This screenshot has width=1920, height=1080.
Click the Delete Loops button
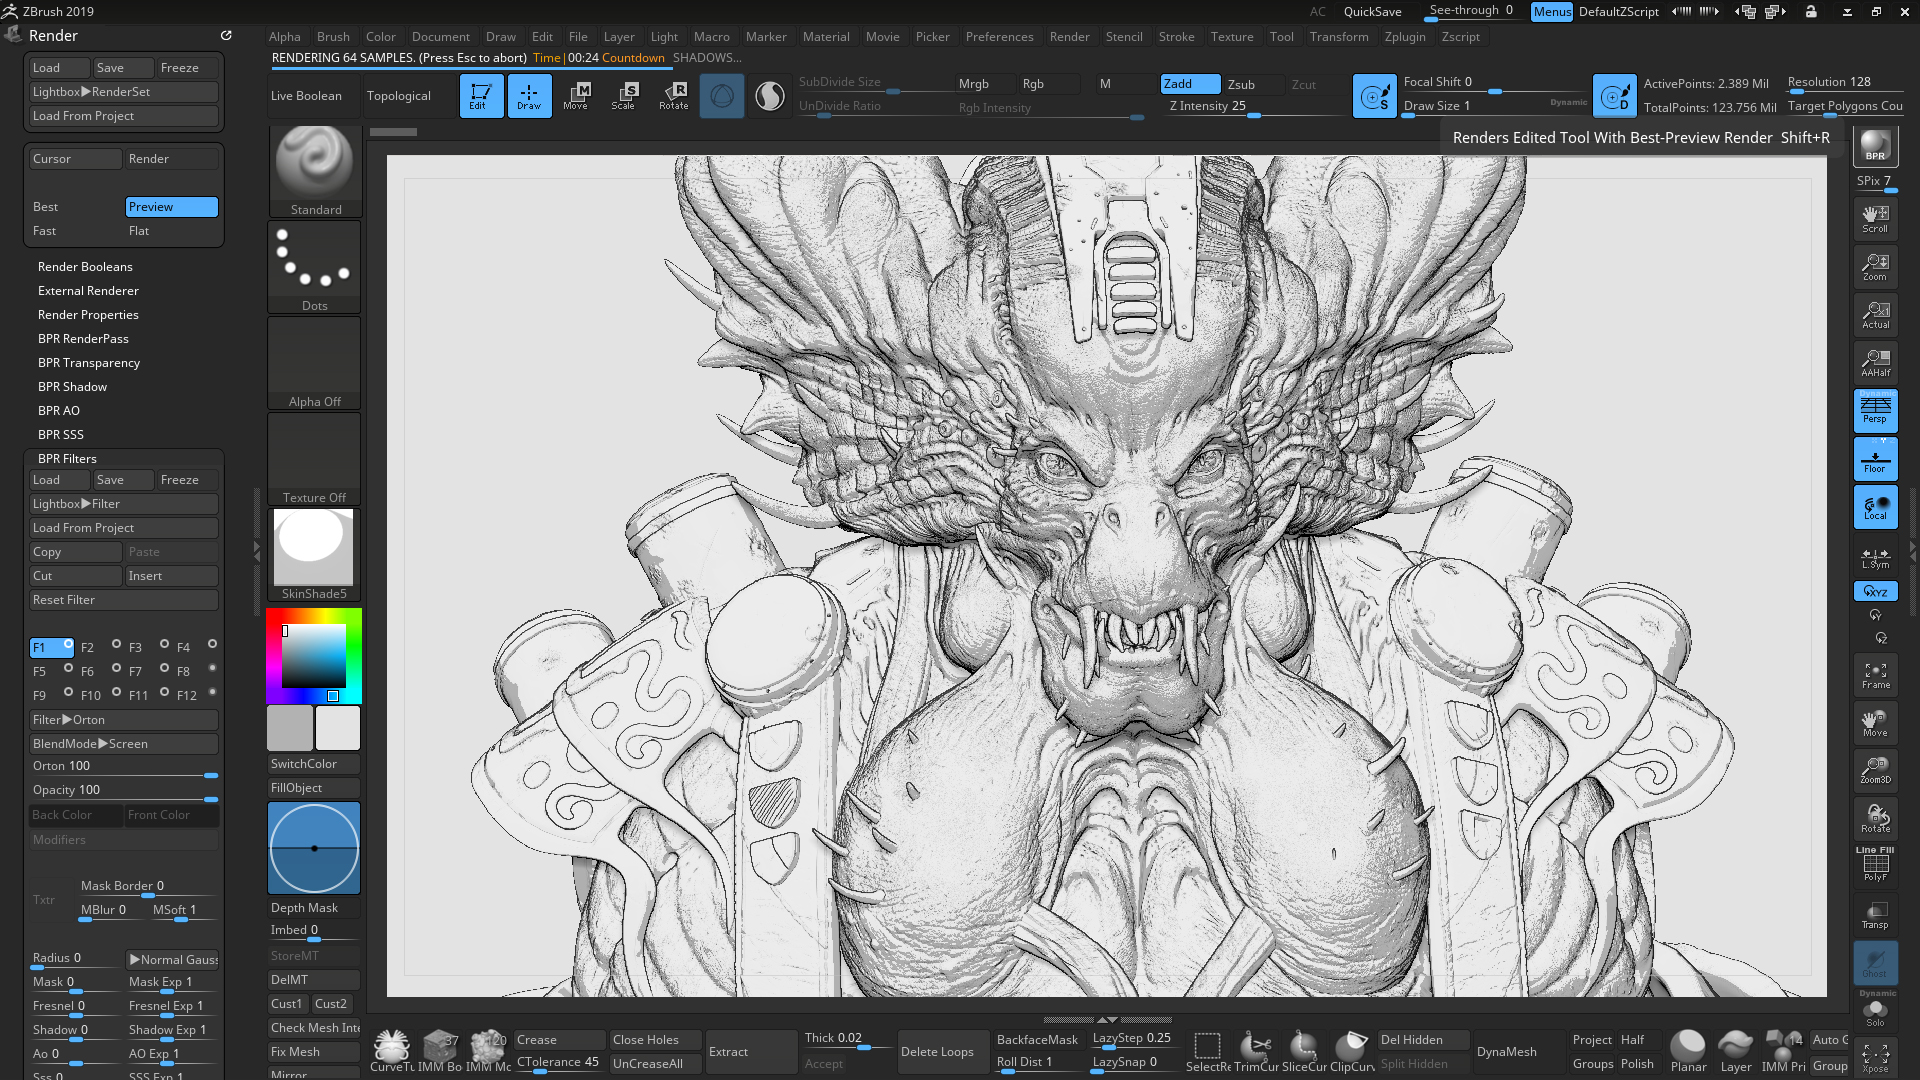(943, 1052)
